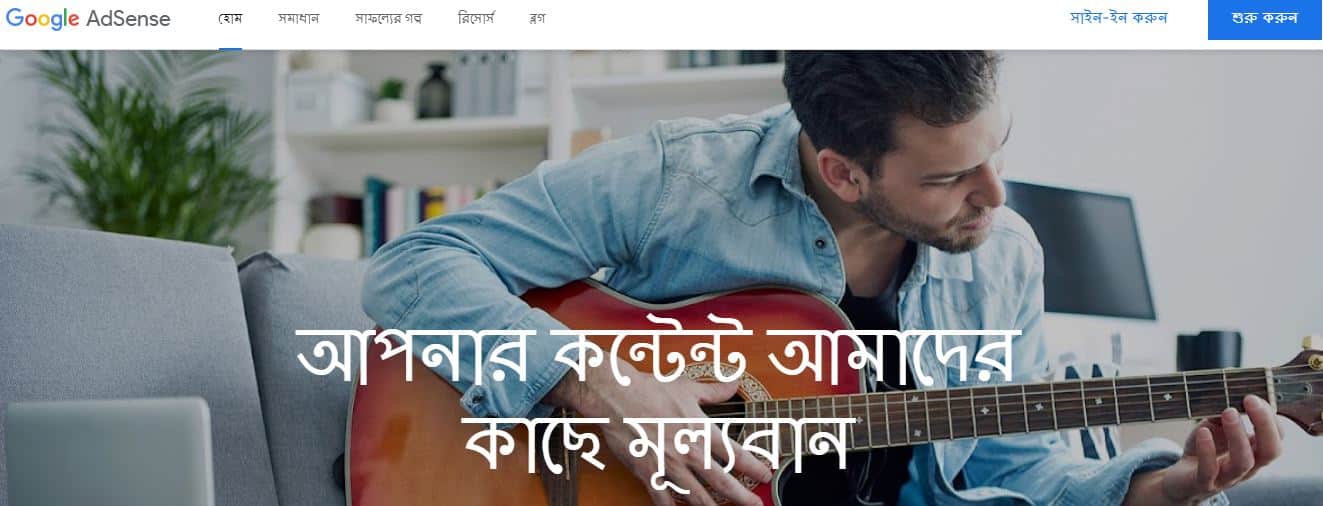Click the blue শুরু করুন button
Screen dimensions: 1323x506
[x=1265, y=19]
